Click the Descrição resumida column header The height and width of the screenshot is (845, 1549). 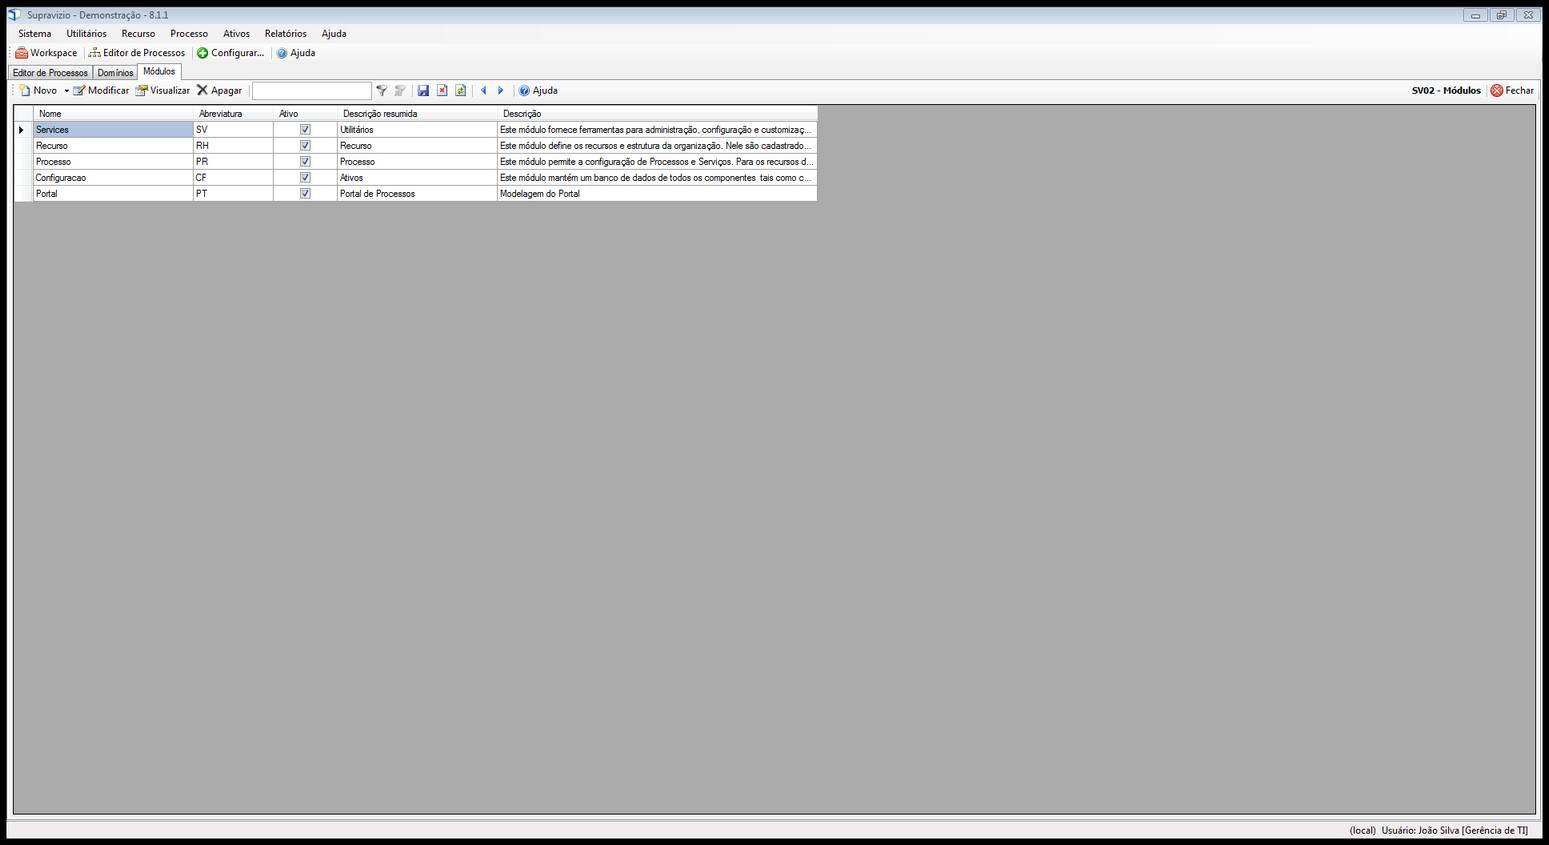tap(417, 114)
